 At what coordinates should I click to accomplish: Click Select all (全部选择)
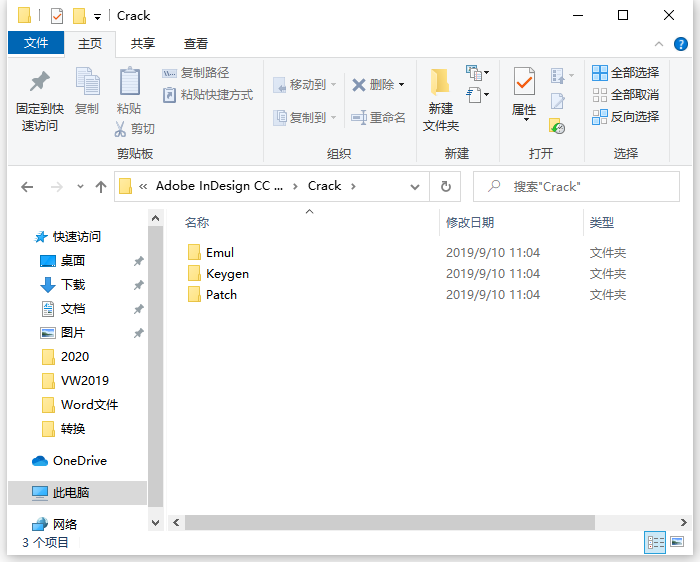click(625, 73)
